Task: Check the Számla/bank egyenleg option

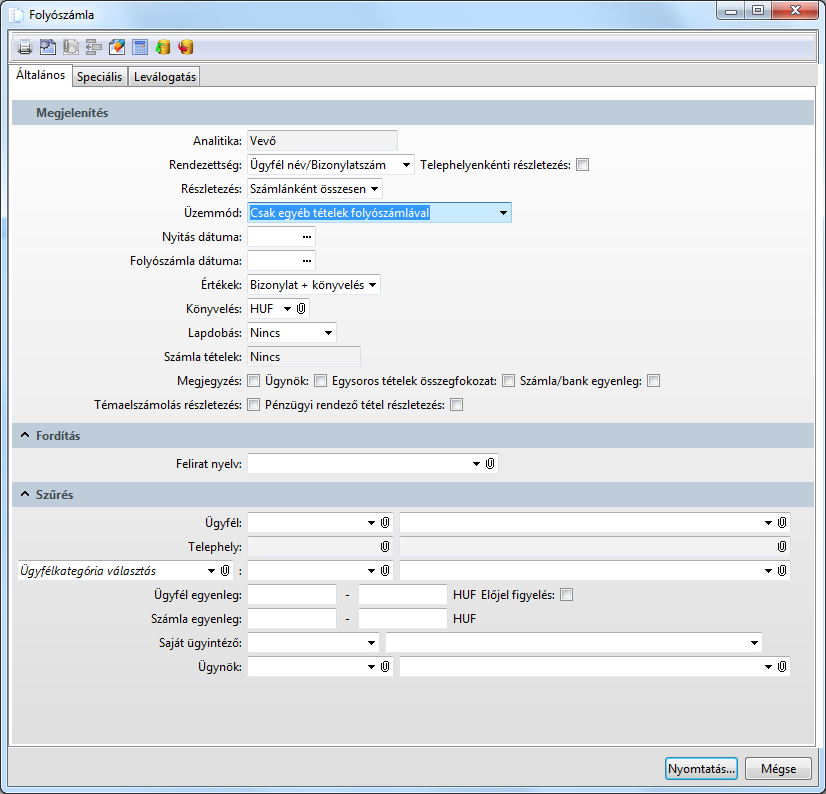Action: tap(653, 381)
